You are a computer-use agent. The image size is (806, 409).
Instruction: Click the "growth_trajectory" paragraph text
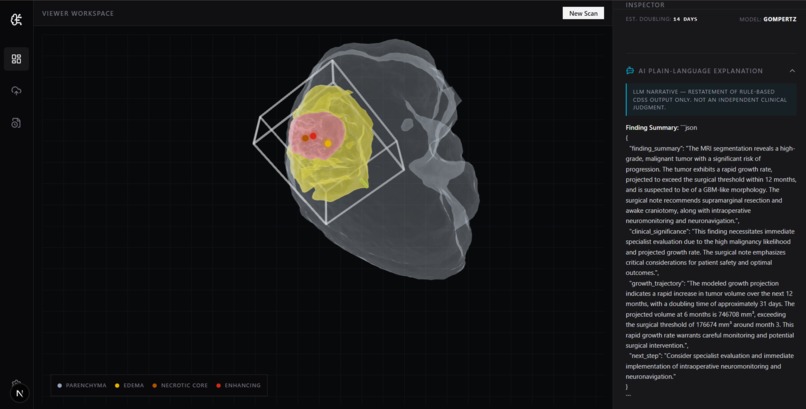tap(711, 314)
